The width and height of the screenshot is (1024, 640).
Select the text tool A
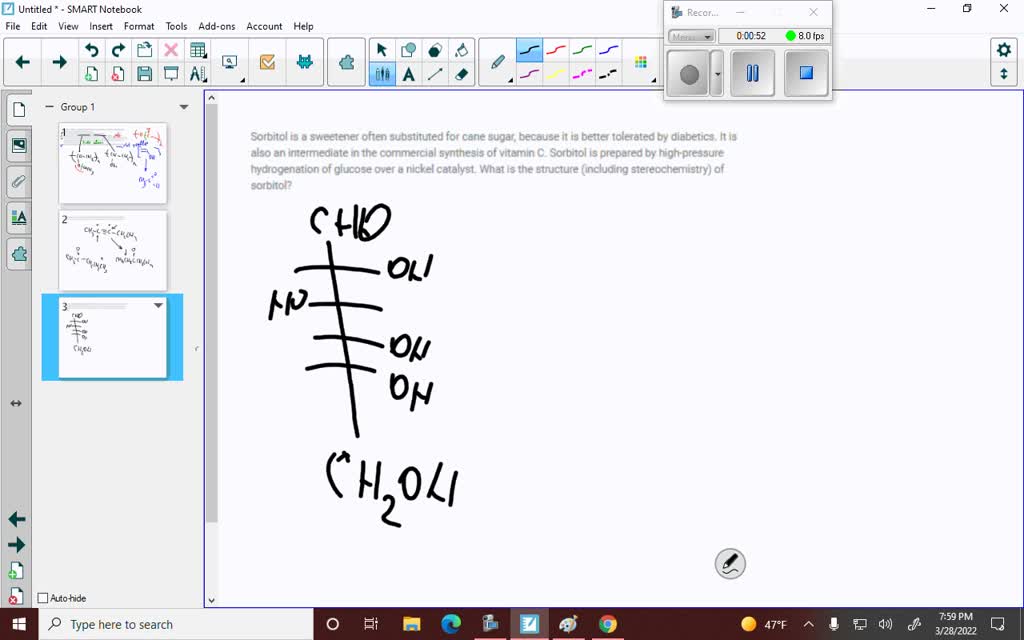pos(408,74)
